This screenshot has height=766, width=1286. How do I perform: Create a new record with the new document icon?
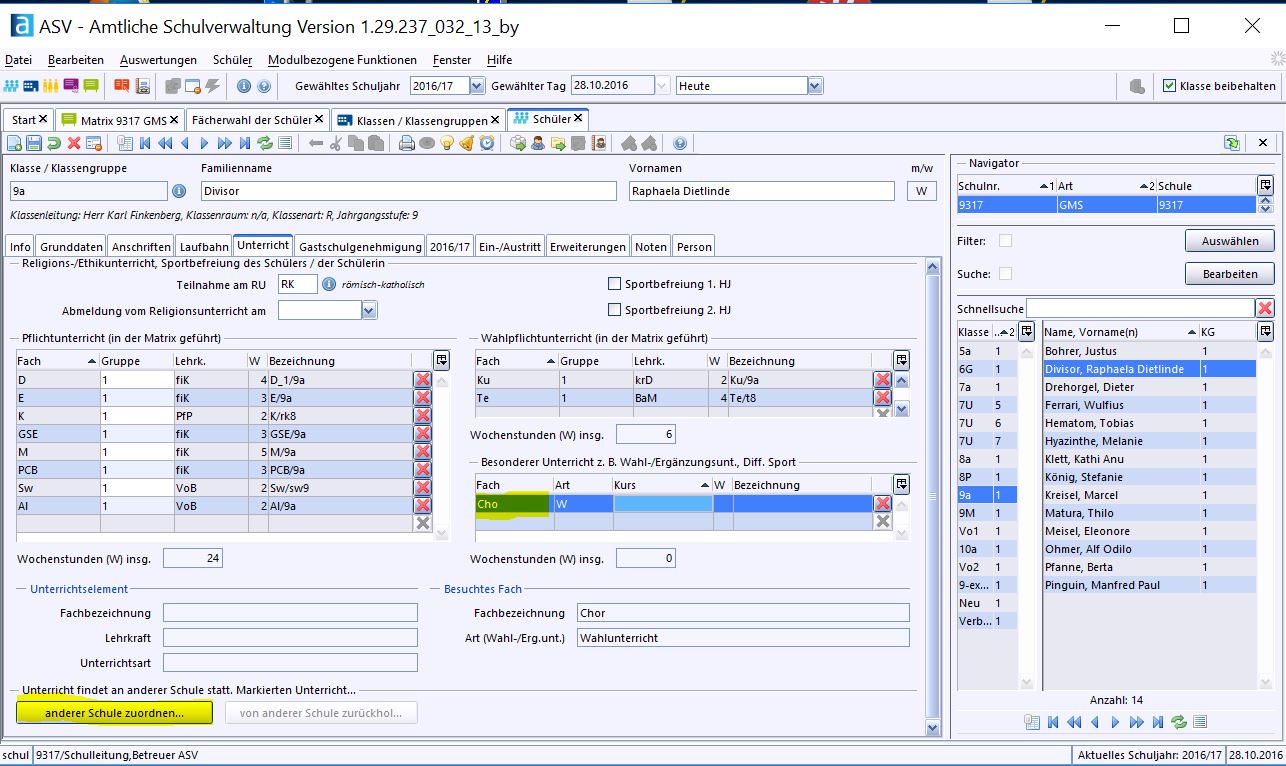click(x=14, y=143)
